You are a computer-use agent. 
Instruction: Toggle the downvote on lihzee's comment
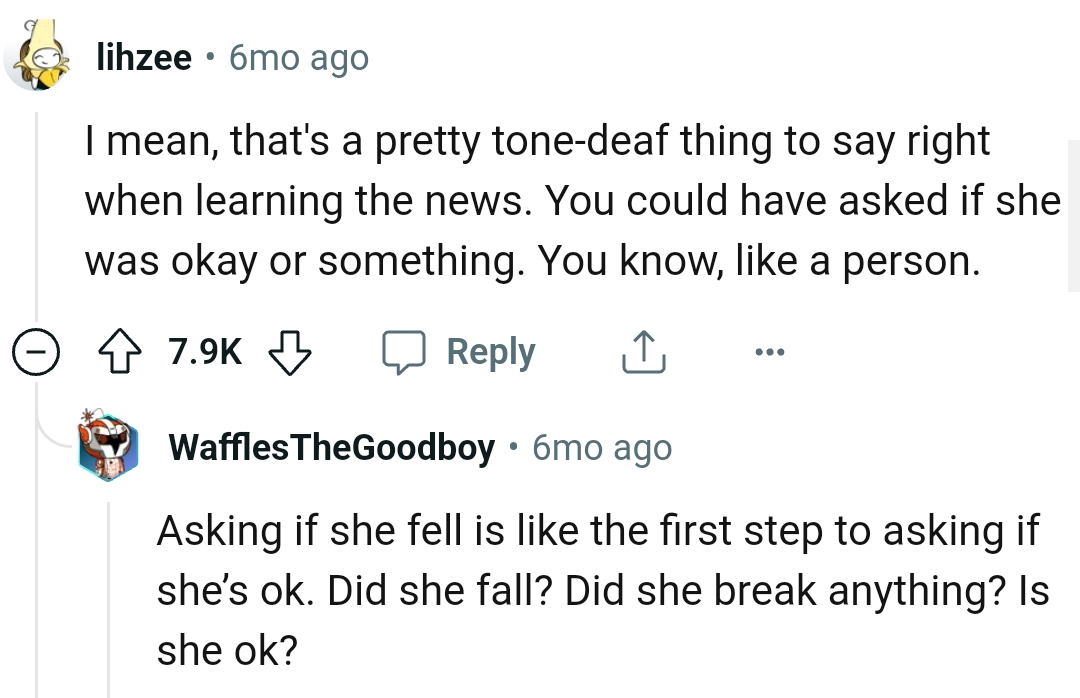289,352
